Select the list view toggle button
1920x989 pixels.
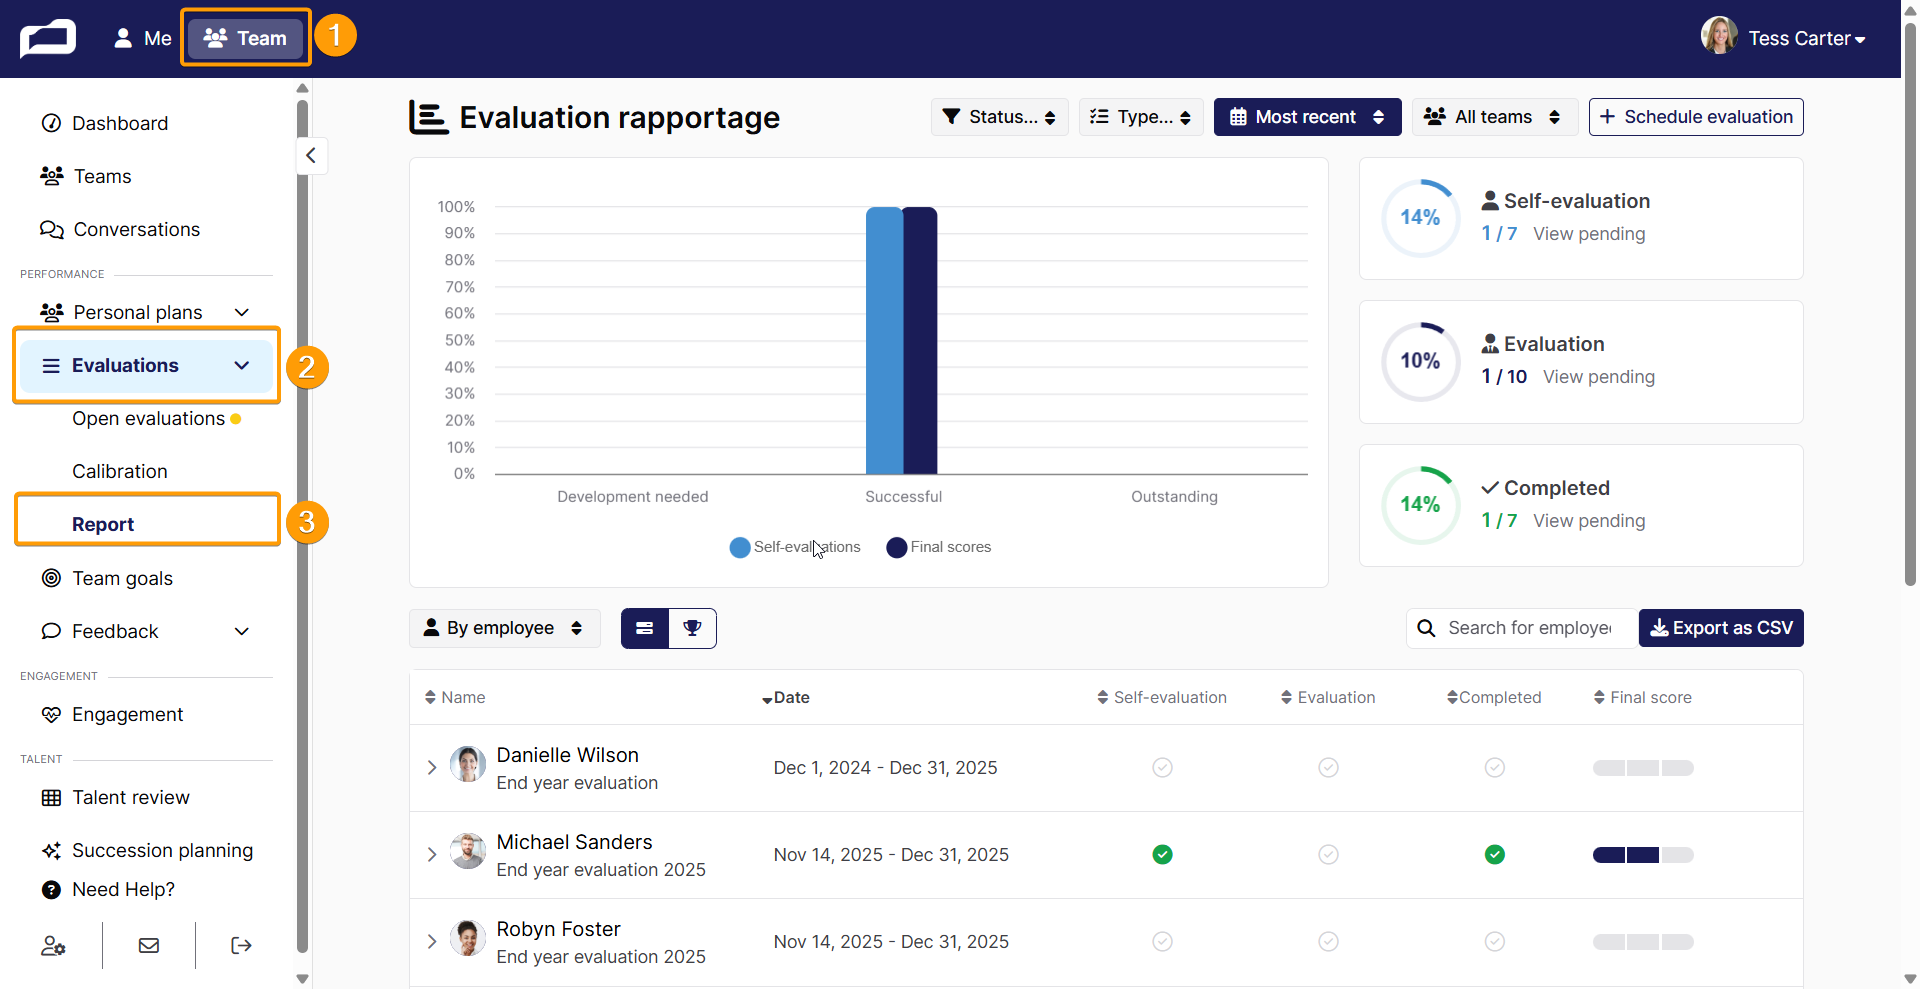coord(645,628)
